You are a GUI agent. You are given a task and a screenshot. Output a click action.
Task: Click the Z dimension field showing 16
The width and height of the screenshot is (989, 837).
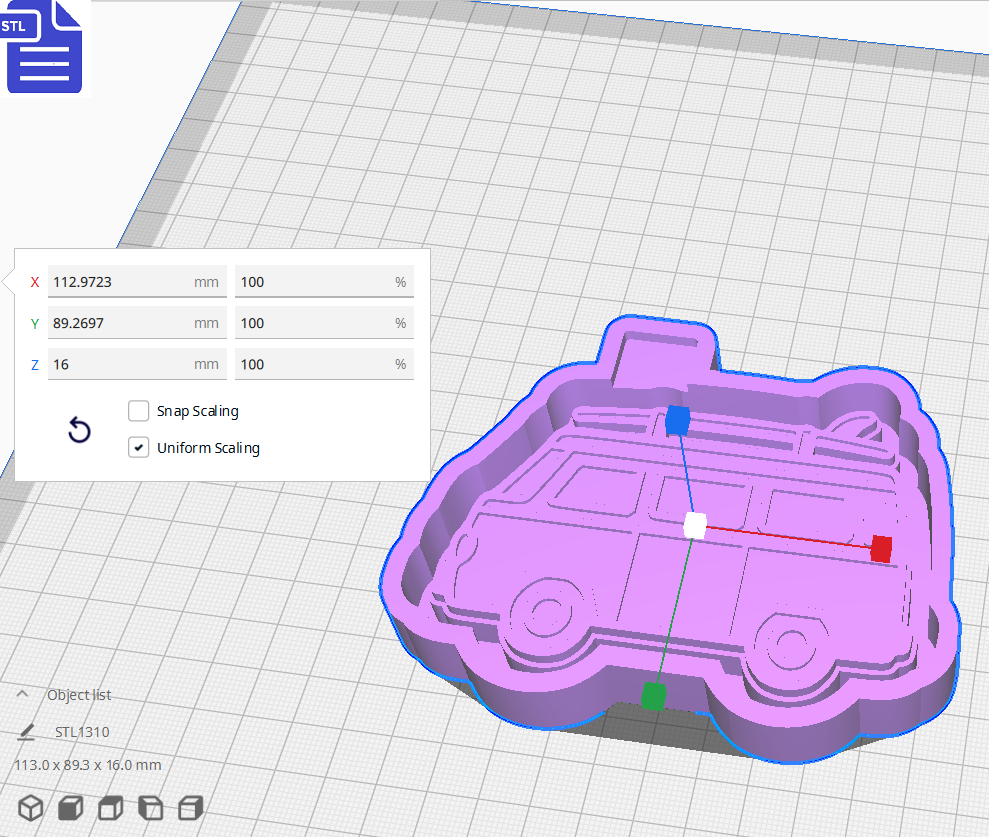pyautogui.click(x=137, y=363)
